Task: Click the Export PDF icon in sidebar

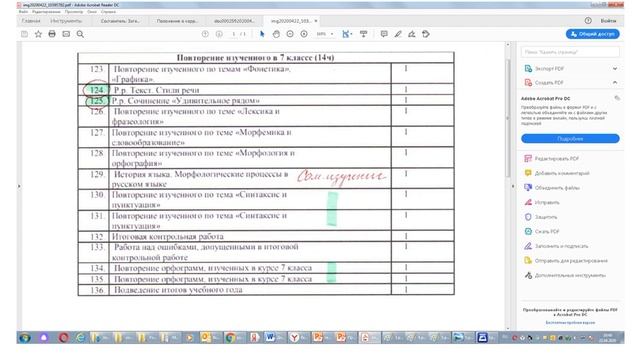Action: click(528, 69)
